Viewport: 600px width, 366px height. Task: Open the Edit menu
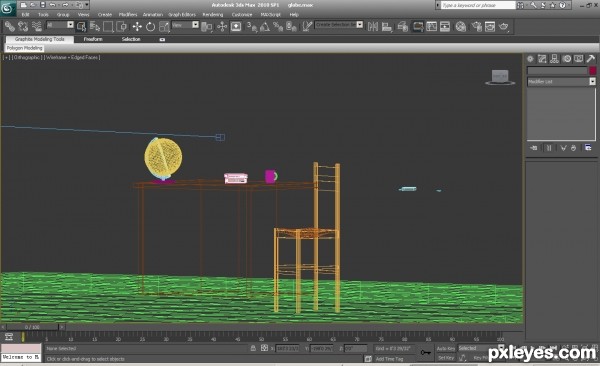coord(26,15)
